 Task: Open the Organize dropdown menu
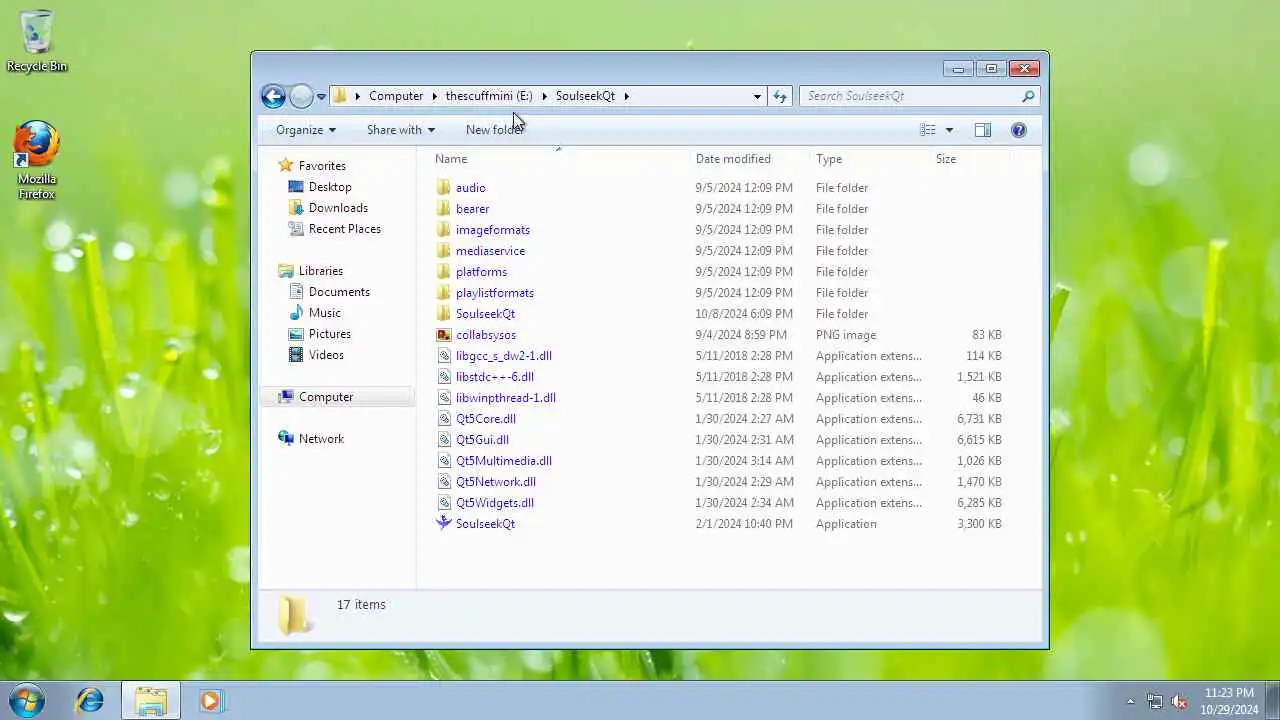pos(306,130)
